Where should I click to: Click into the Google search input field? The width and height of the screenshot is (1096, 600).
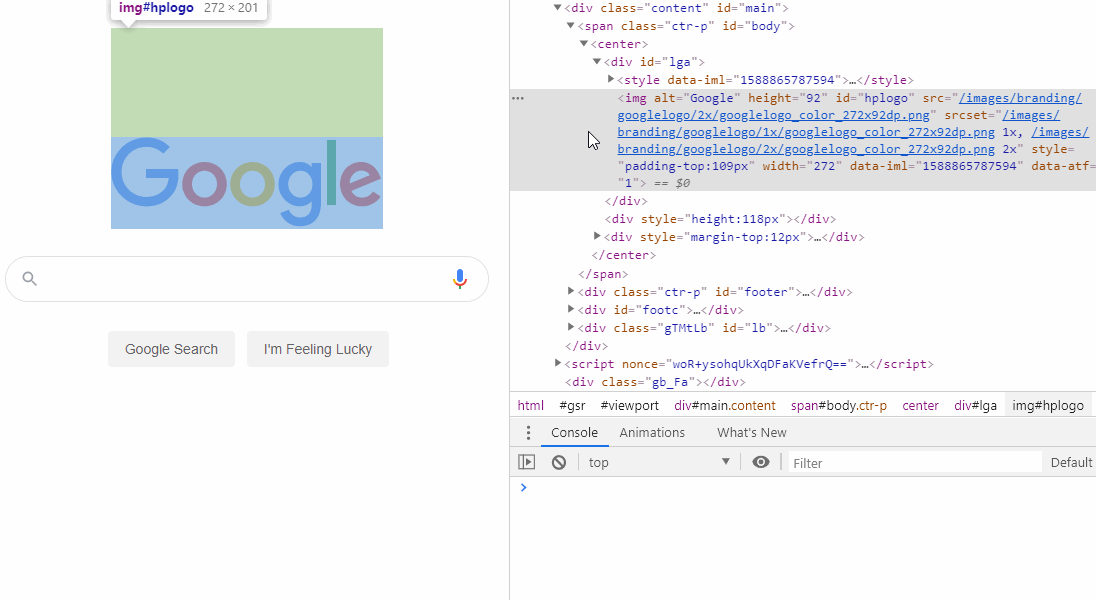[x=247, y=279]
